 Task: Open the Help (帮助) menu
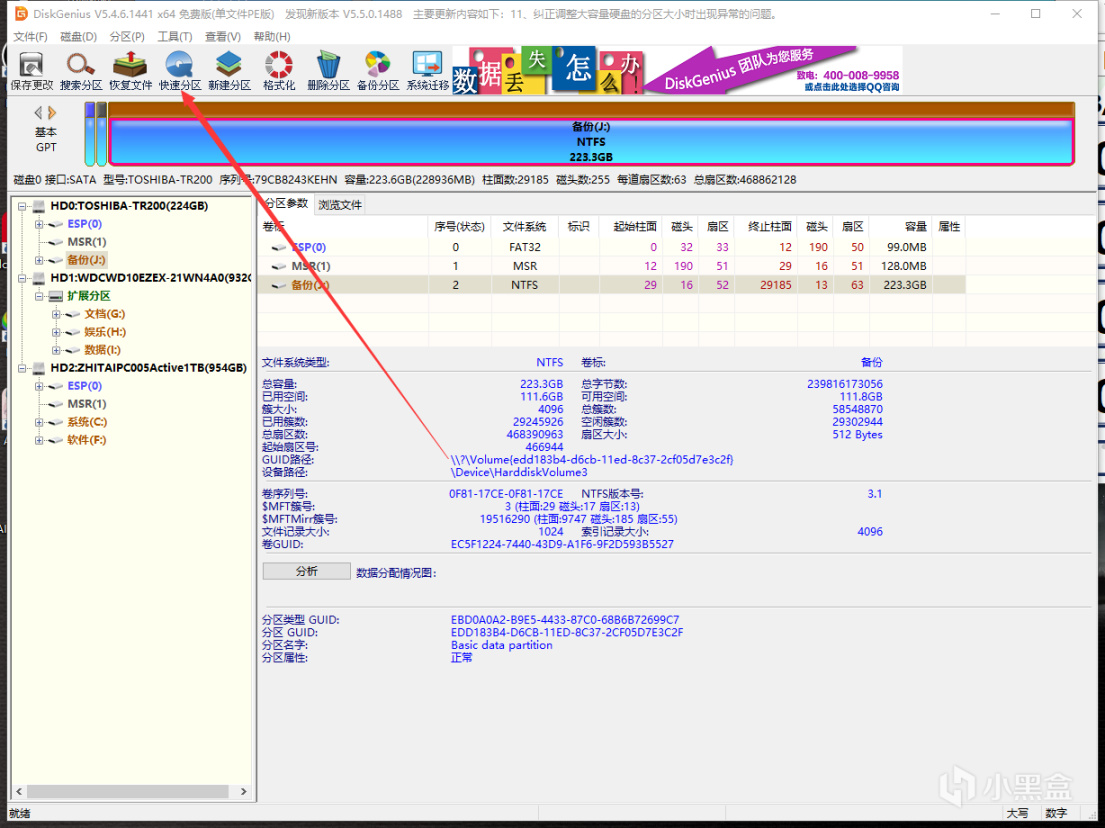click(x=271, y=37)
